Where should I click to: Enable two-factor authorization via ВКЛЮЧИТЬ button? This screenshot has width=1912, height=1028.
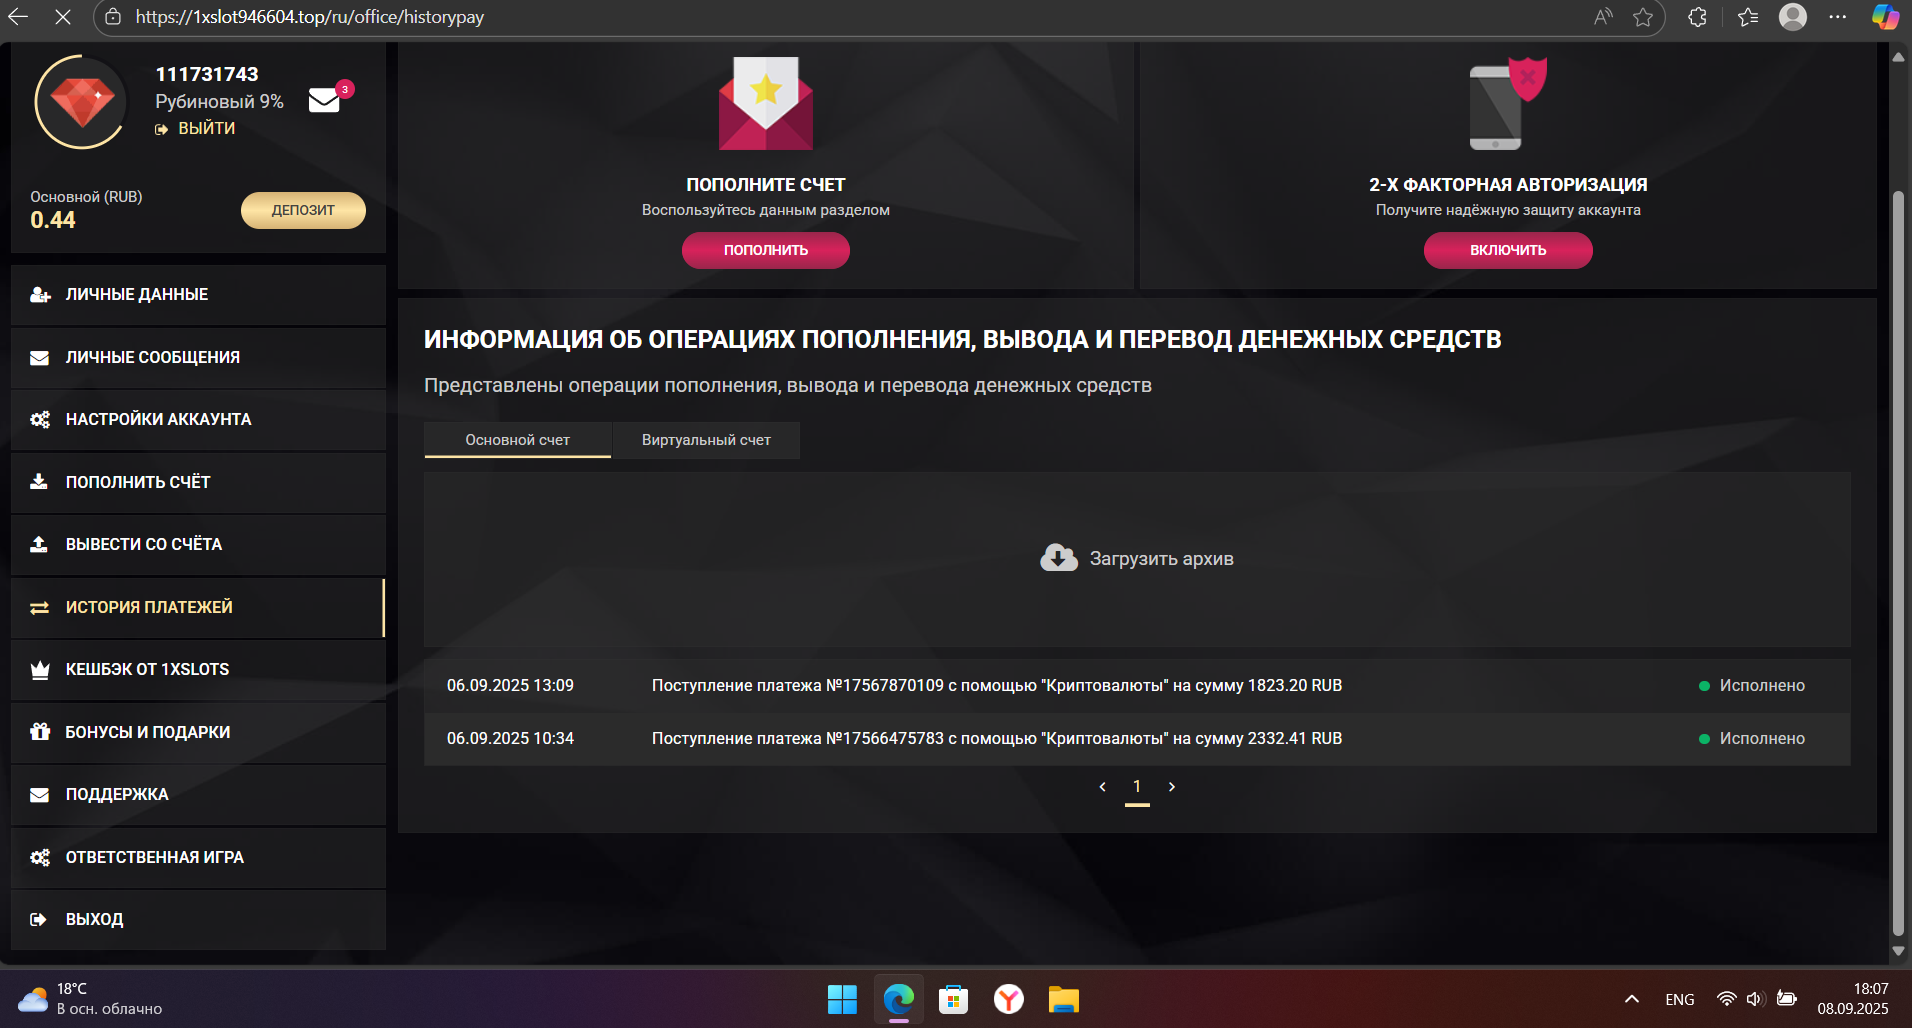[x=1508, y=250]
